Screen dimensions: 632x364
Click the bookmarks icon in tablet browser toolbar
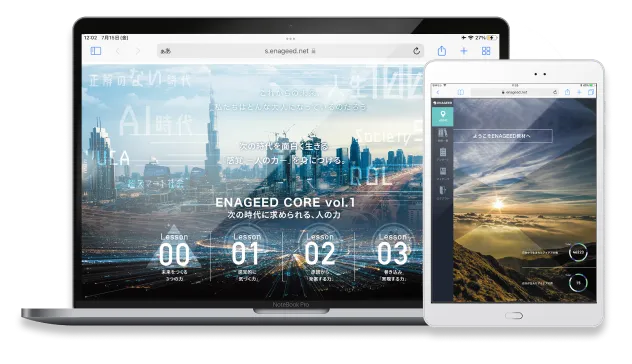click(460, 92)
